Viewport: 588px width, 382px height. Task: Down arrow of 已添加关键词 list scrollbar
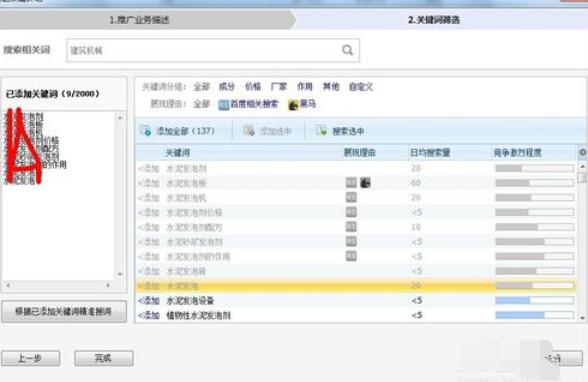point(120,274)
